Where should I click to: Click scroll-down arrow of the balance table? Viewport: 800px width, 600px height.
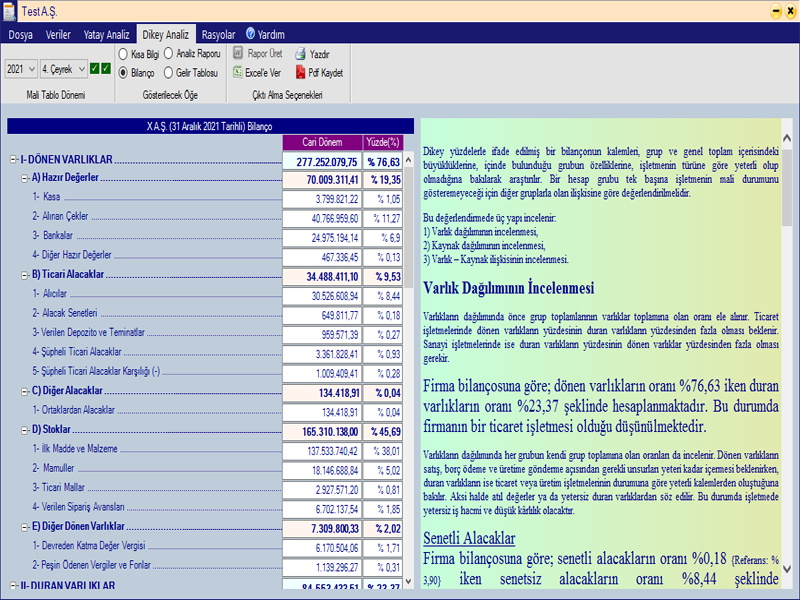[408, 581]
